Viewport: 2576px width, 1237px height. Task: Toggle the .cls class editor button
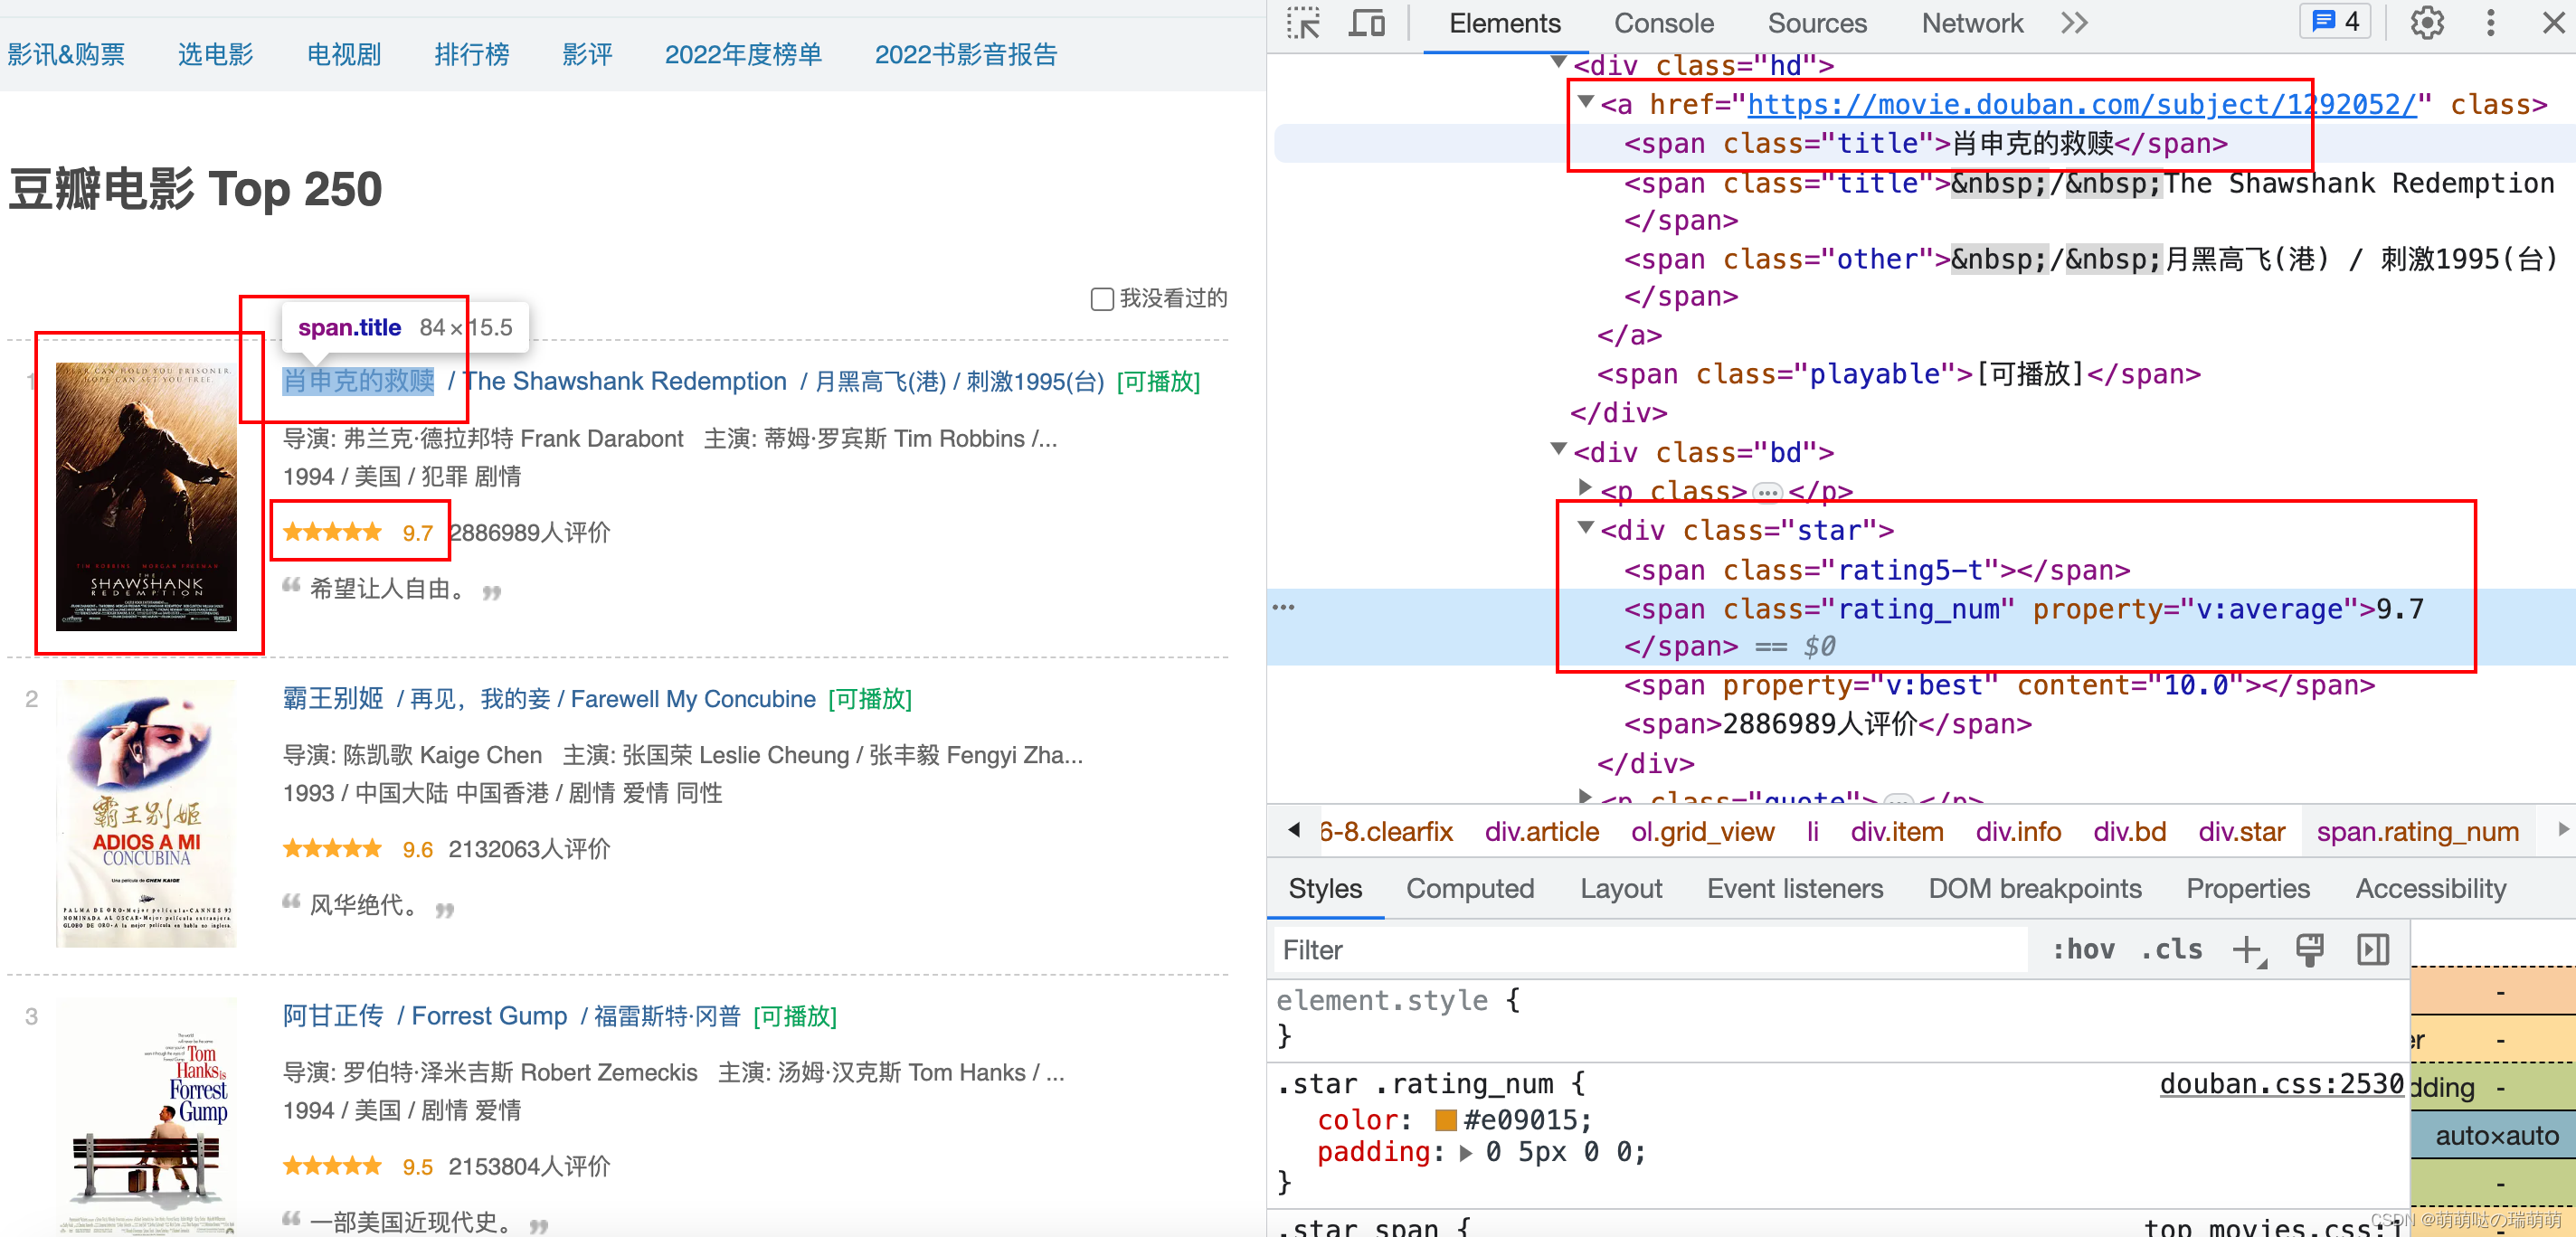point(2171,949)
